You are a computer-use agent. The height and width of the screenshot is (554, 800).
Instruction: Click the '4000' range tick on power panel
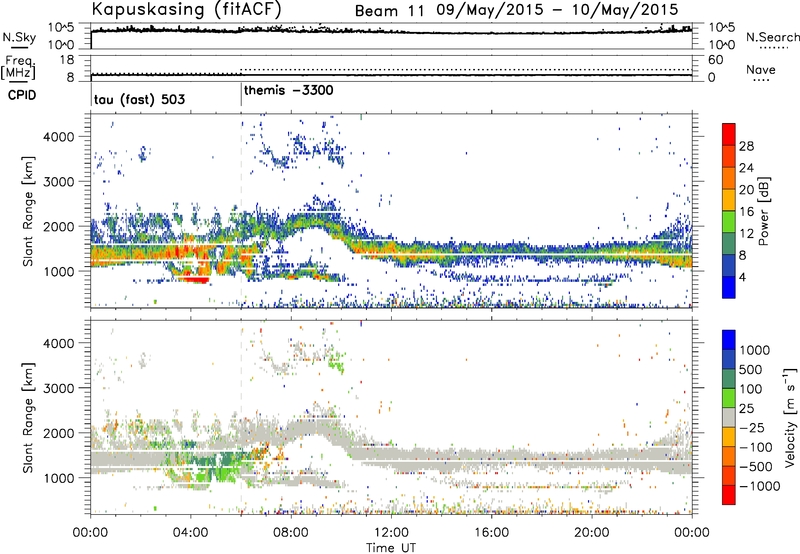(x=58, y=137)
